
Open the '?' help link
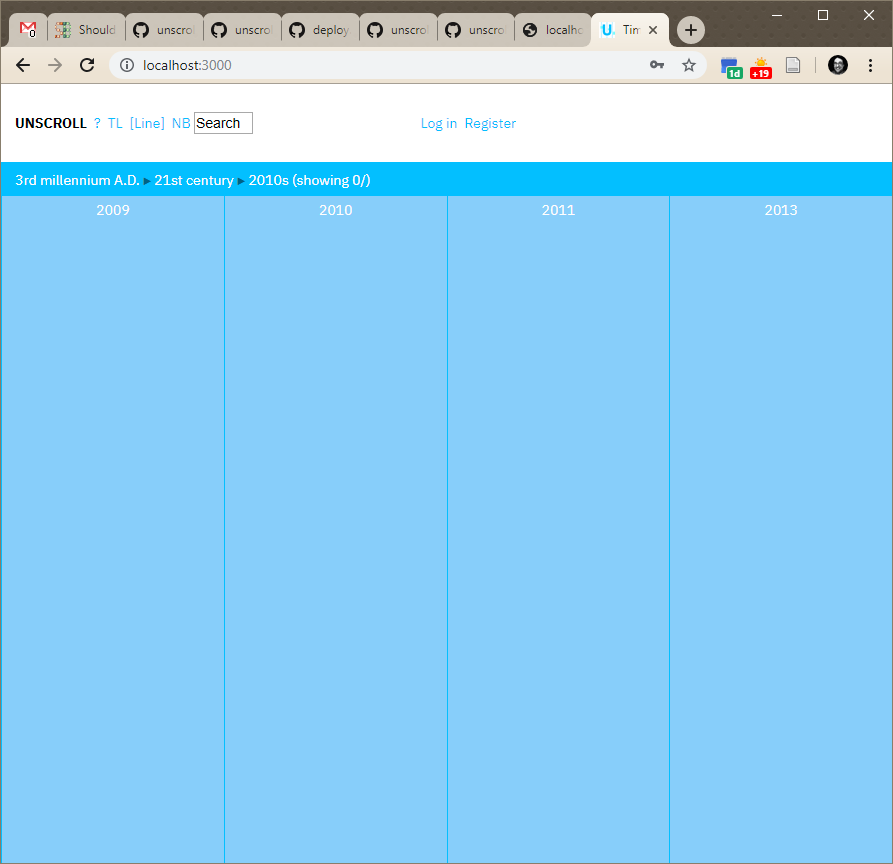click(97, 124)
